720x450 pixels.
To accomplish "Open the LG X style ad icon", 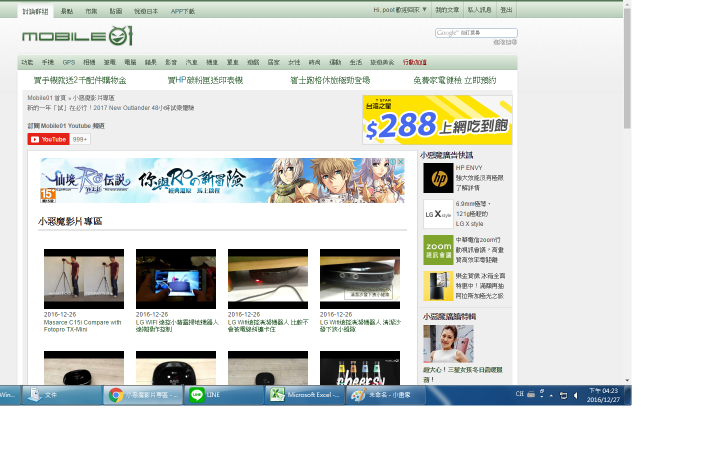I will (x=438, y=214).
